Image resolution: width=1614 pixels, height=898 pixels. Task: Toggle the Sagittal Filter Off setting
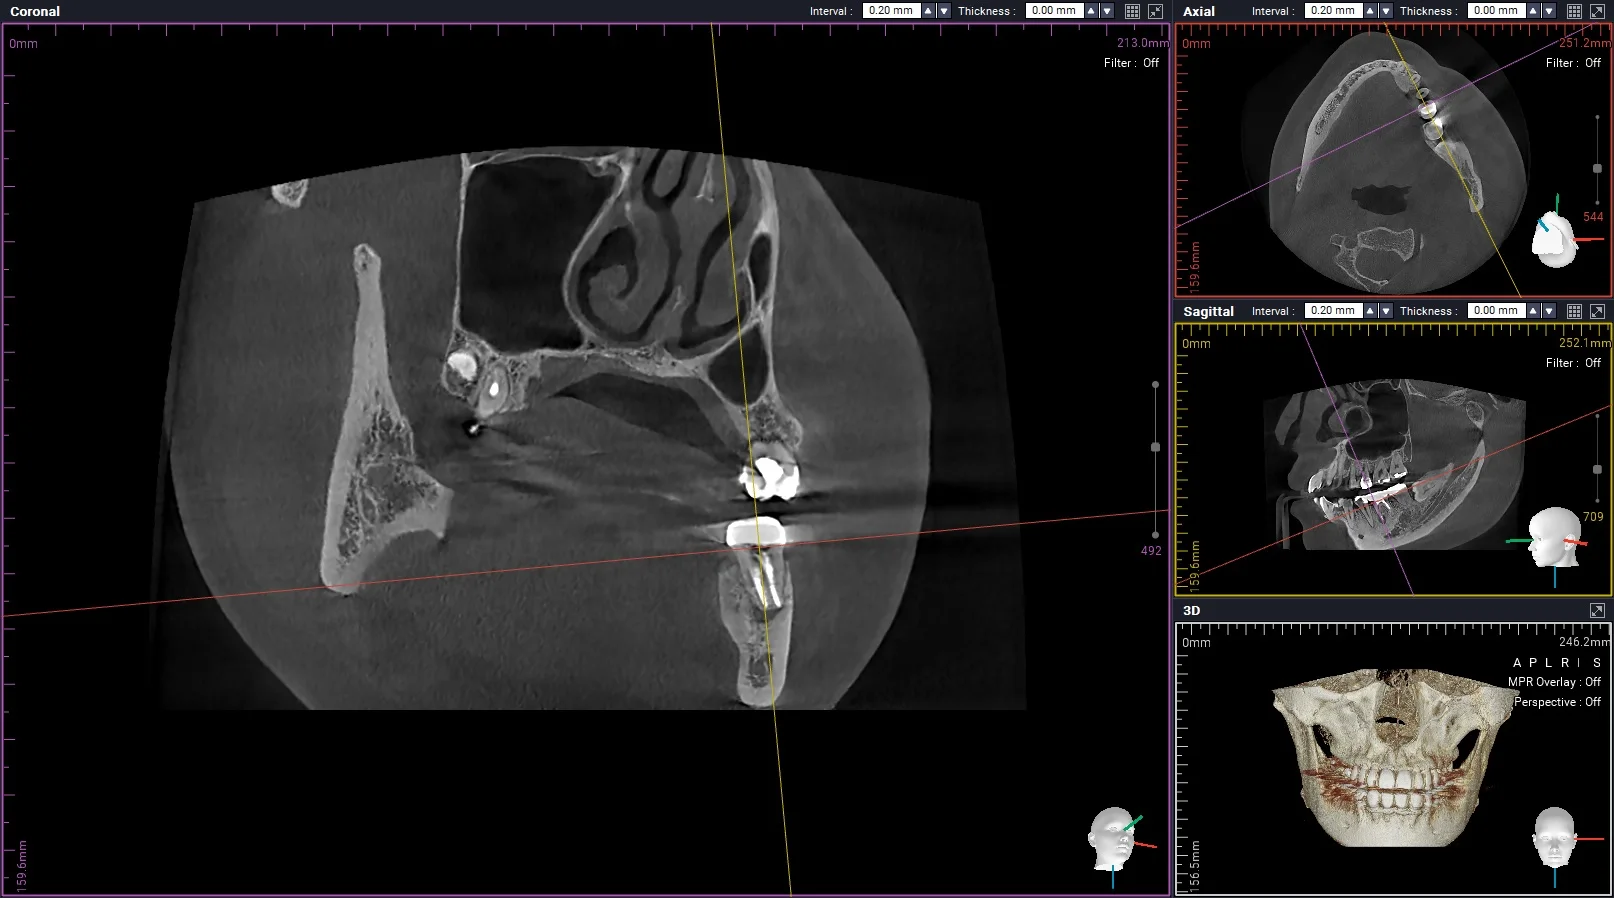1573,363
